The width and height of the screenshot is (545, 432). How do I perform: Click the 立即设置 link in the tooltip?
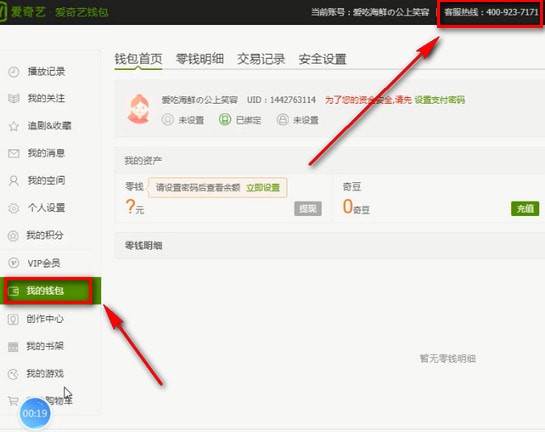click(x=263, y=188)
